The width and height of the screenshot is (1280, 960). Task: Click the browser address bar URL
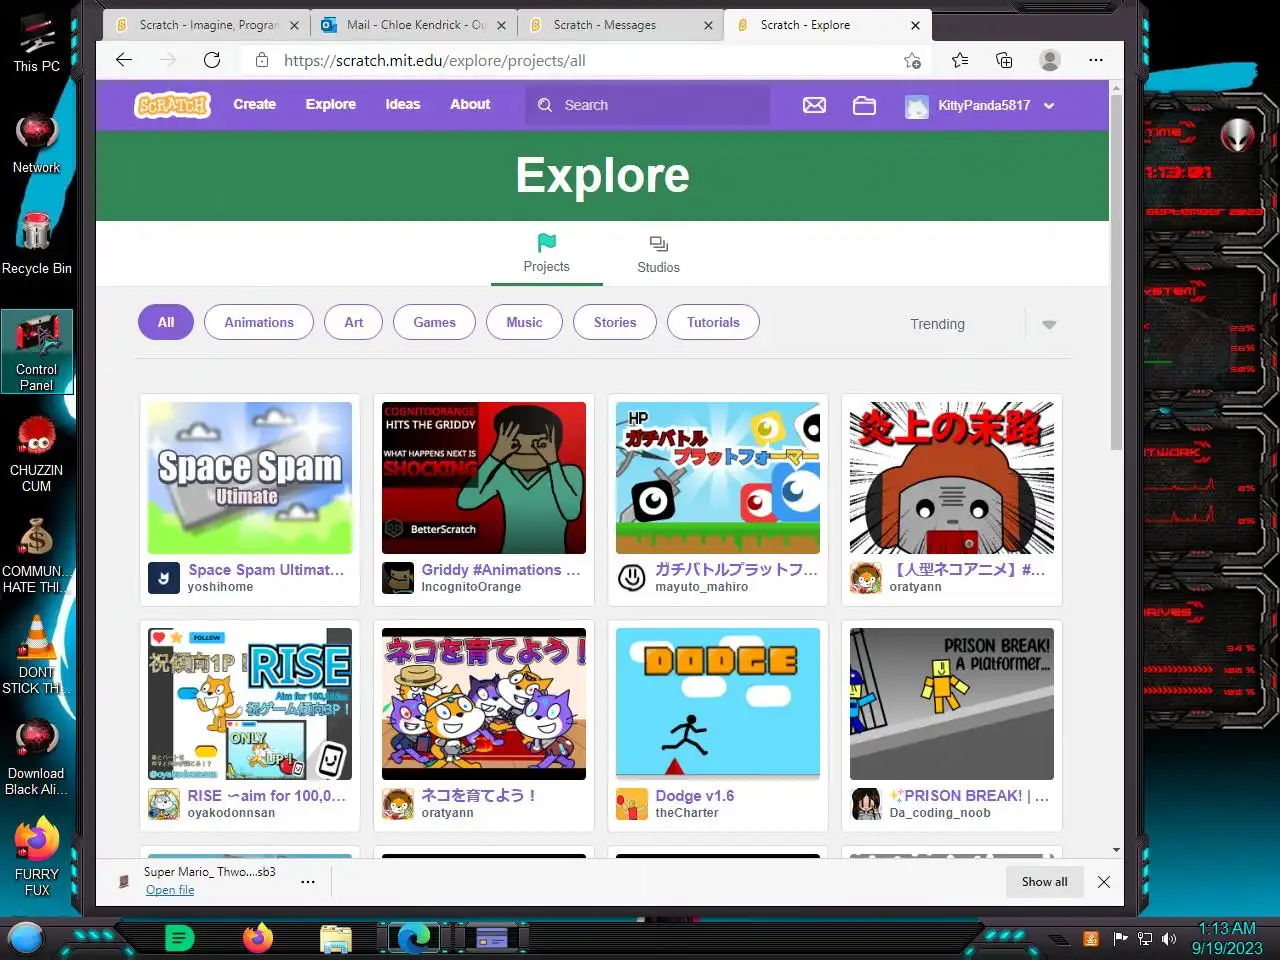(434, 60)
